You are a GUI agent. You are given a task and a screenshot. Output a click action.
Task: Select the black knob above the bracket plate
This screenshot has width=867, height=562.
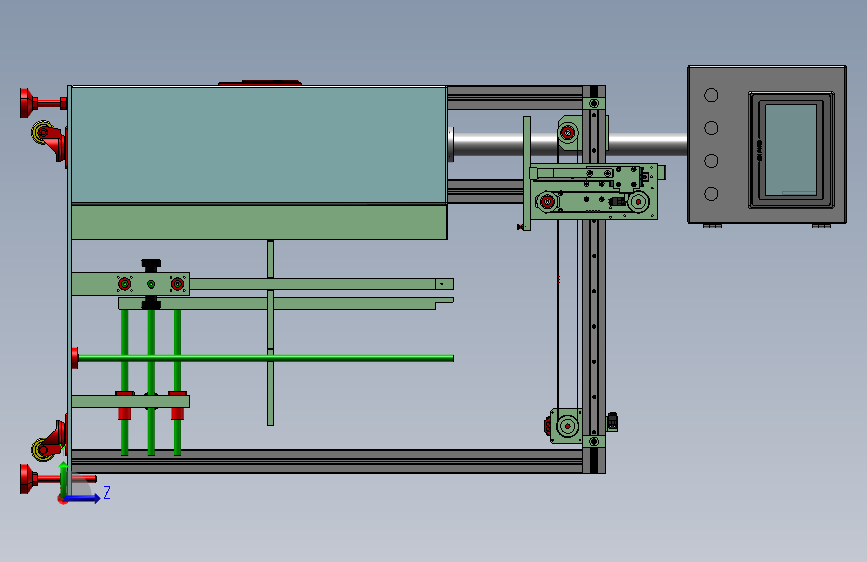pos(151,266)
